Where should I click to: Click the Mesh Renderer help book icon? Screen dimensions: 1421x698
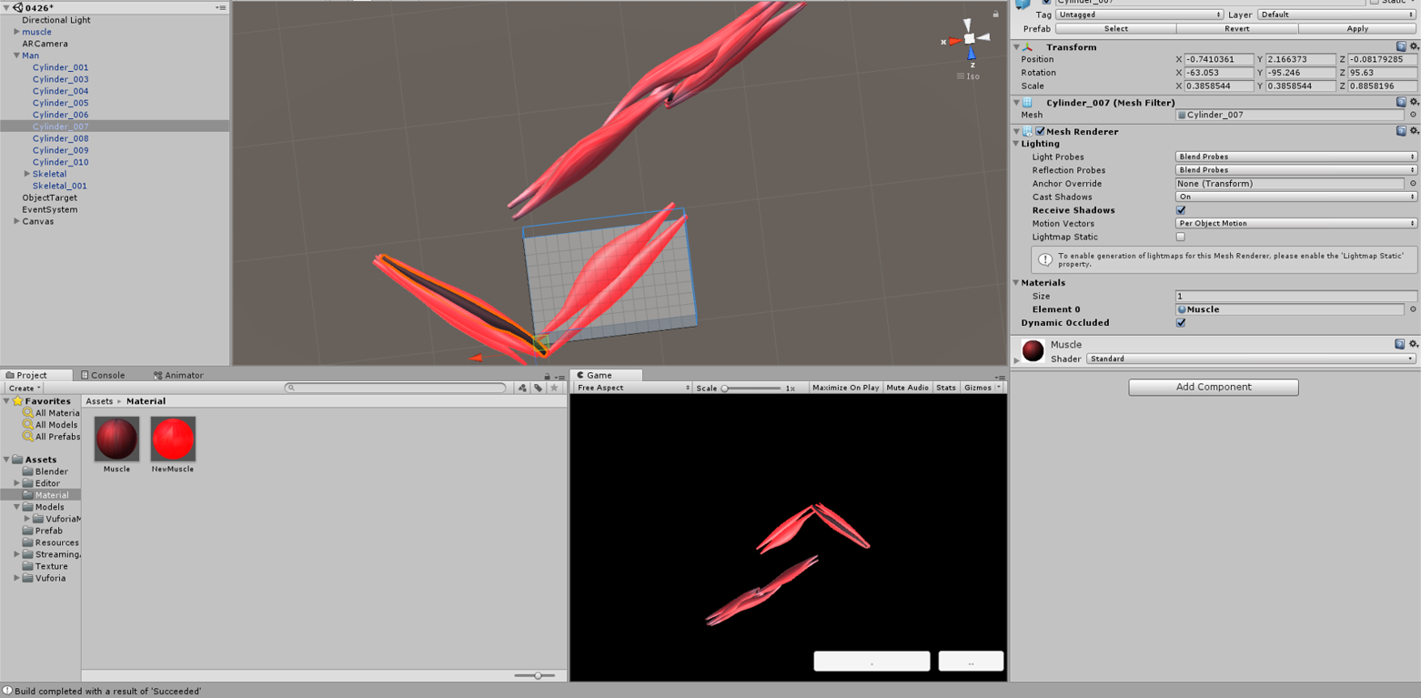coord(1403,131)
